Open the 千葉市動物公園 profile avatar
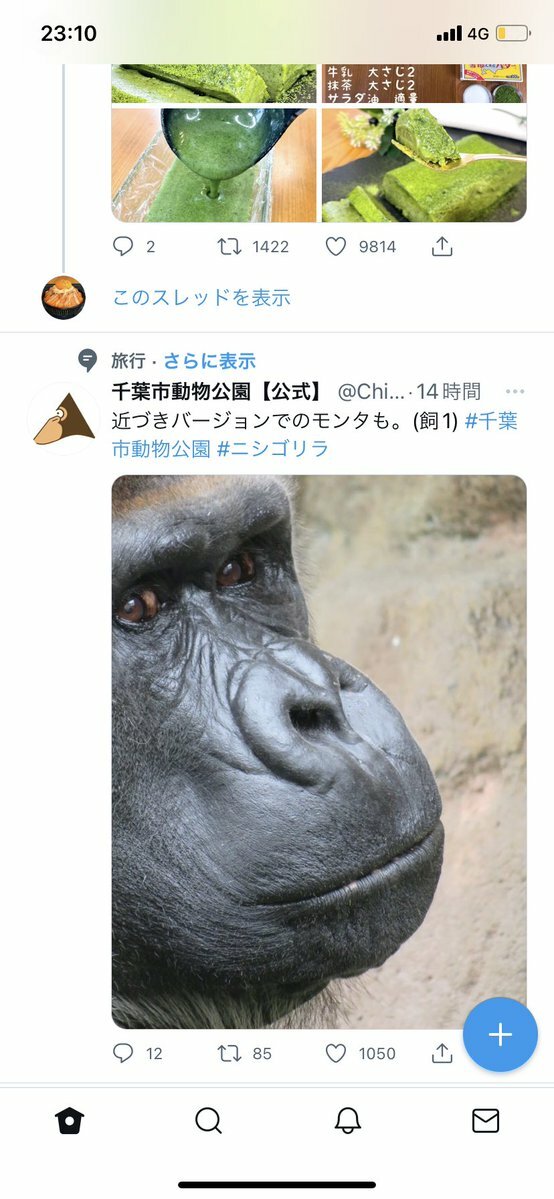This screenshot has width=554, height=1199. (x=64, y=419)
